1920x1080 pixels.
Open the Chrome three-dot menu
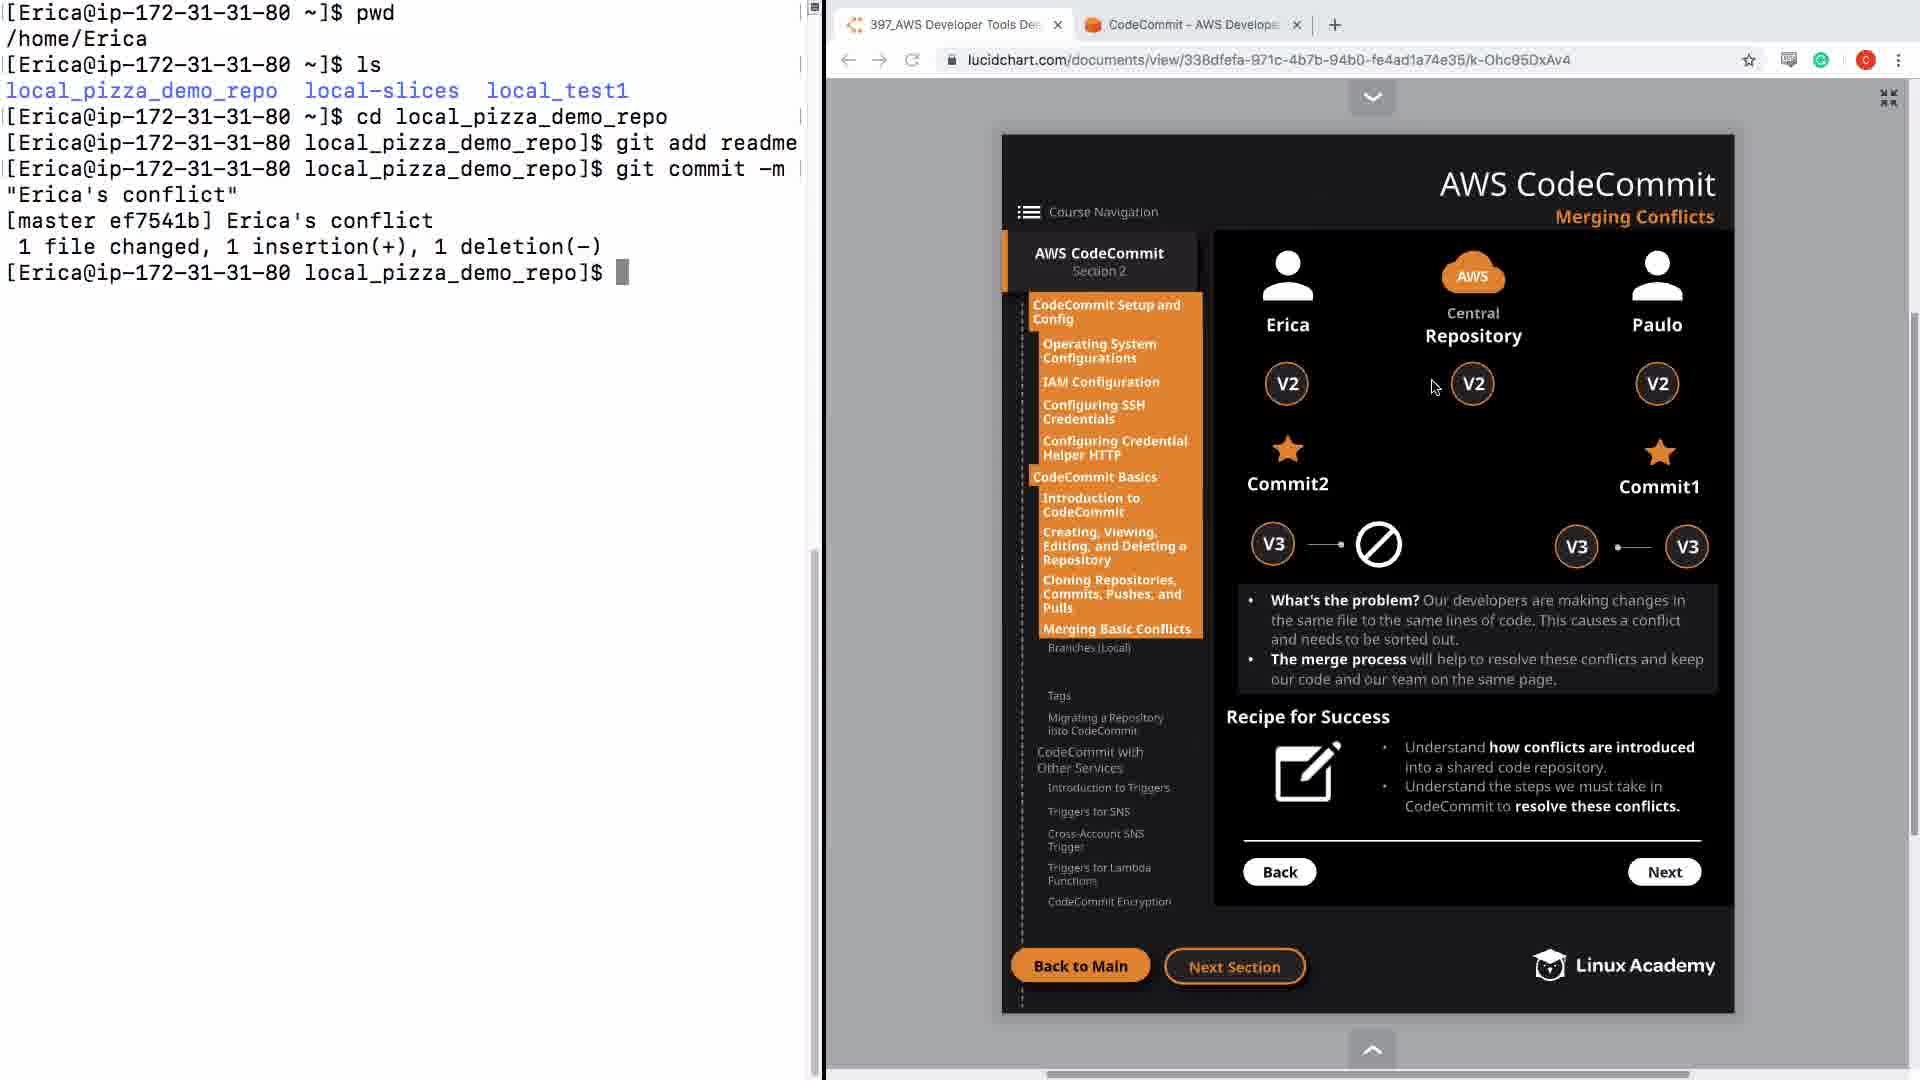point(1898,60)
